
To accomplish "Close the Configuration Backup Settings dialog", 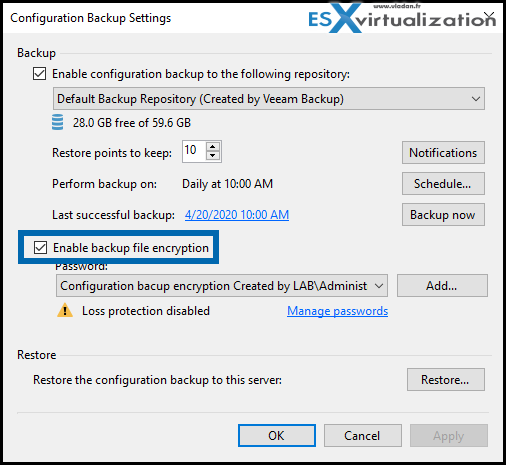I will (489, 15).
